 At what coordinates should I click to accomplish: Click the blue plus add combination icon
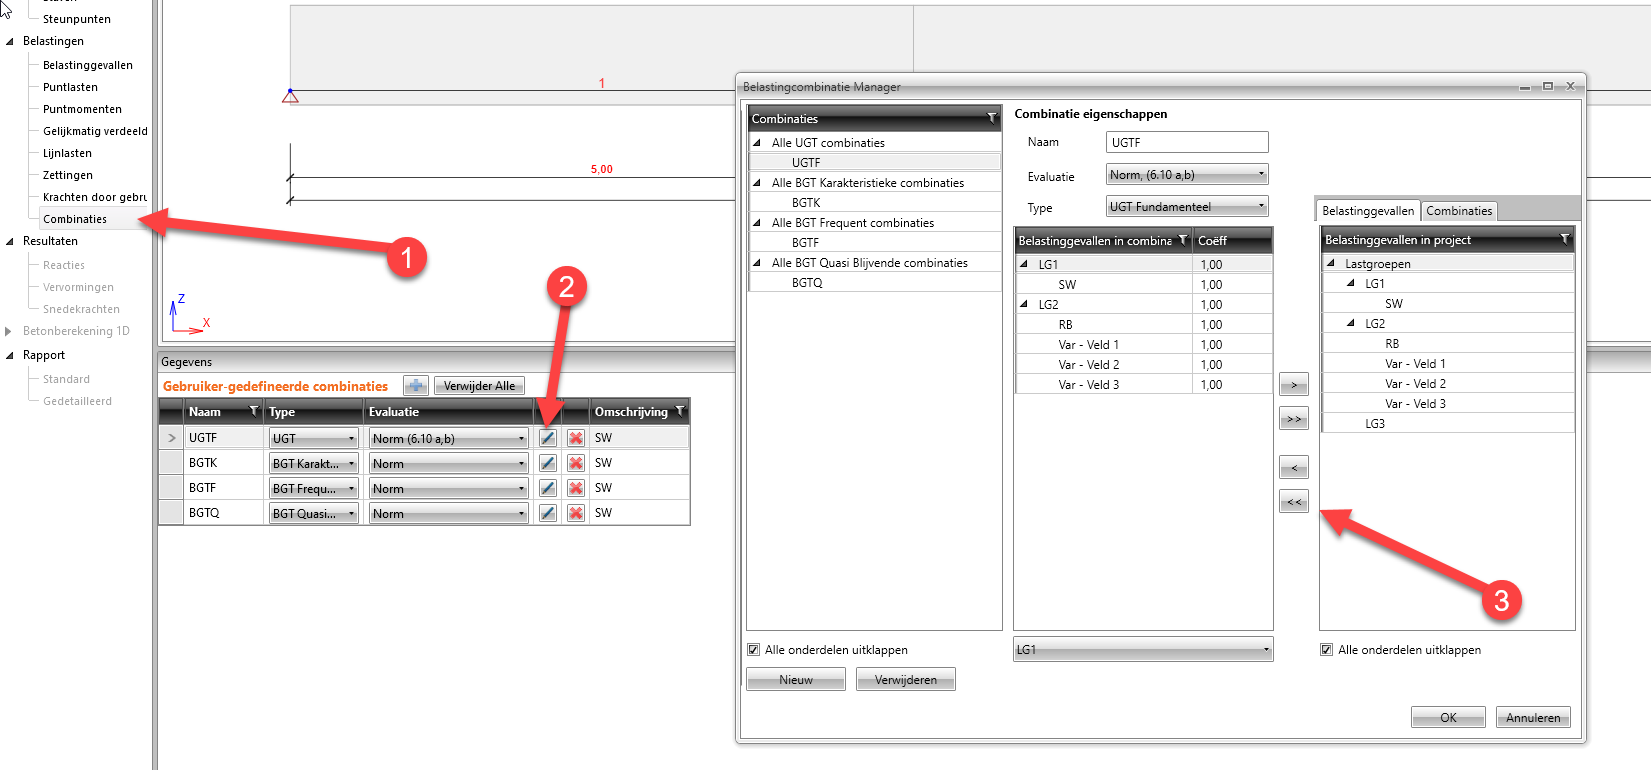click(x=416, y=386)
